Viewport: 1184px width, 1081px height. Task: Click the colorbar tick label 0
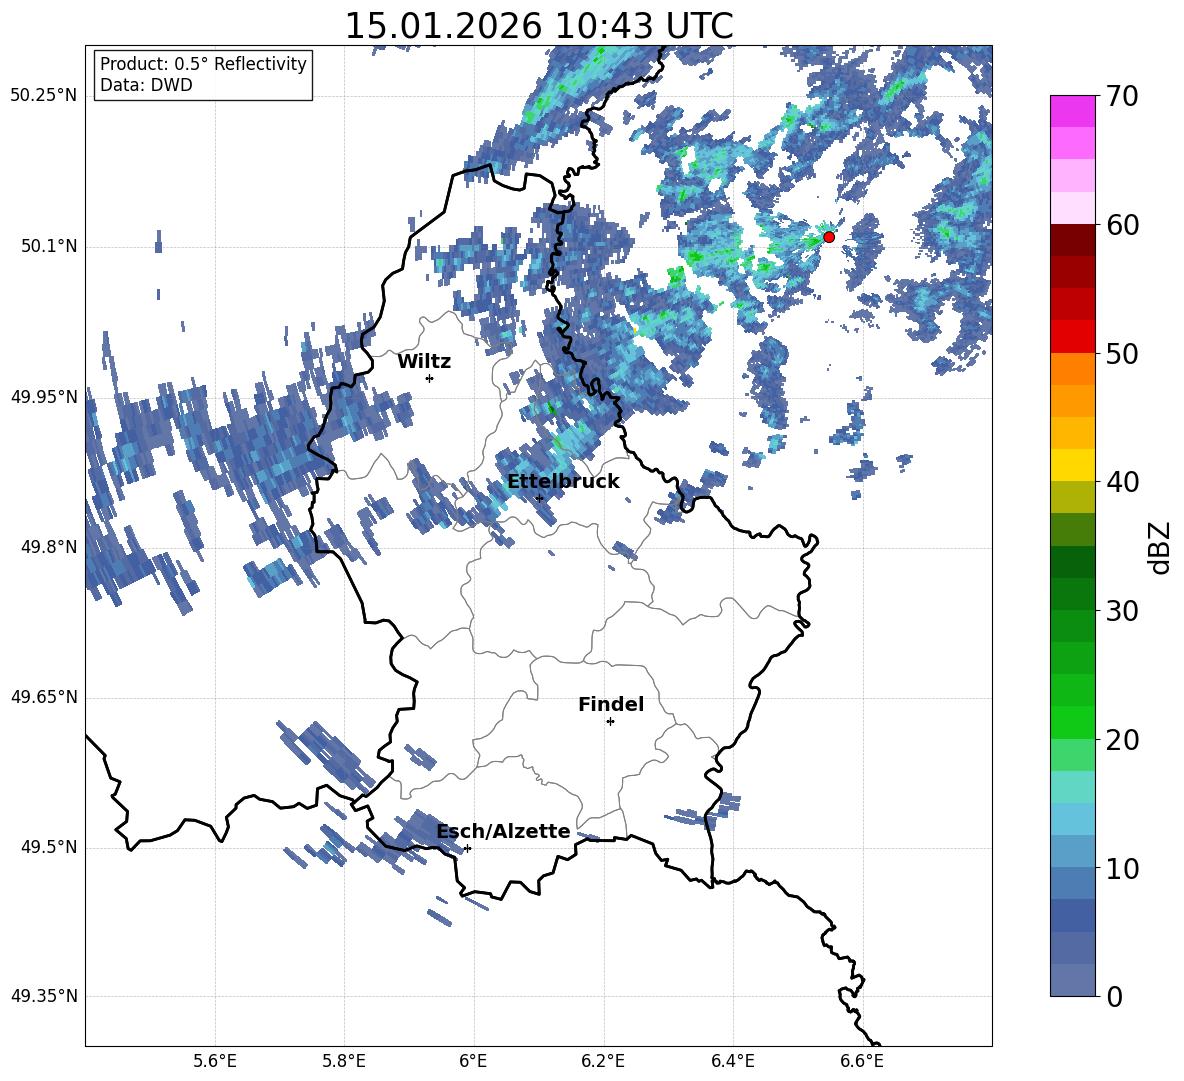tap(1114, 996)
